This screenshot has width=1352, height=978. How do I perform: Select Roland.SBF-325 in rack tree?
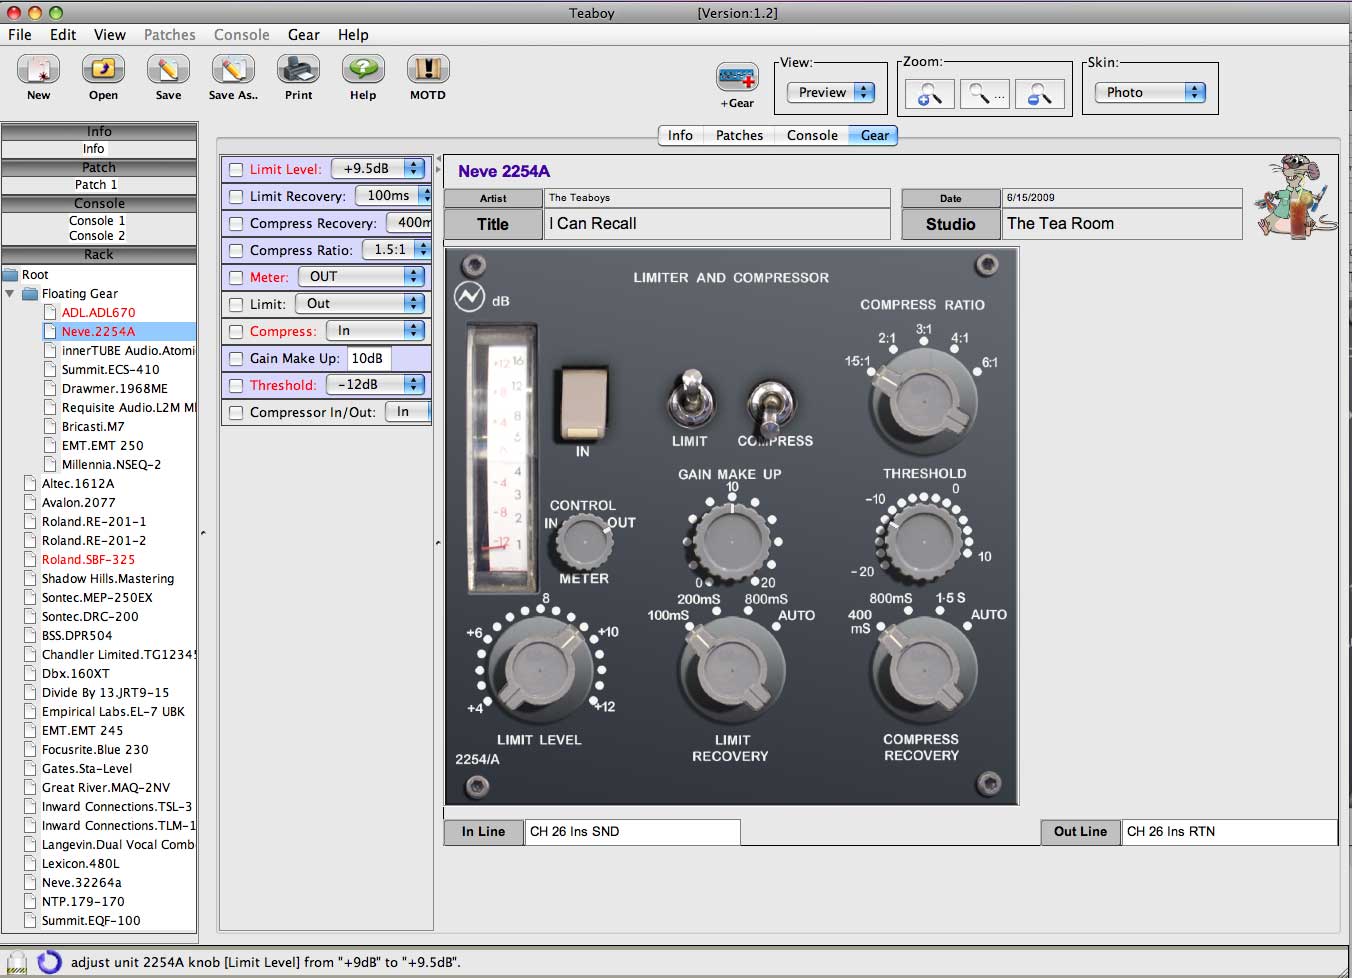(88, 560)
